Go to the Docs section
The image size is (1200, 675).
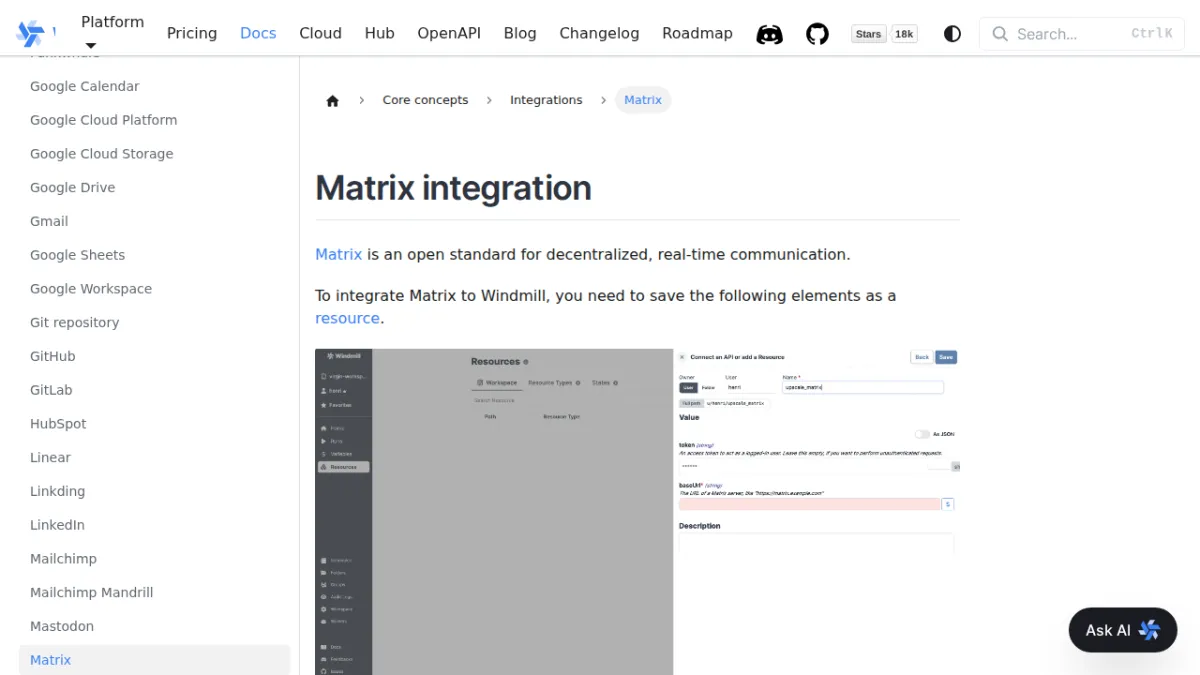point(258,33)
